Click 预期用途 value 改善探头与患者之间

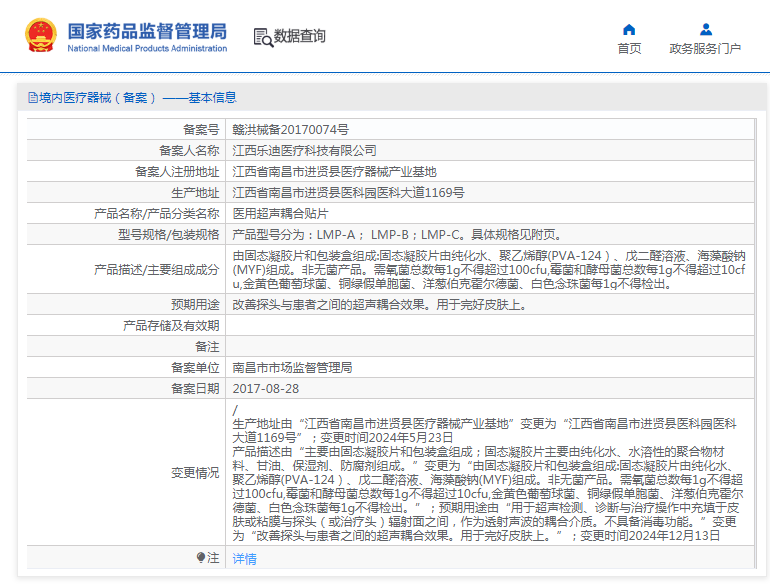pos(381,305)
